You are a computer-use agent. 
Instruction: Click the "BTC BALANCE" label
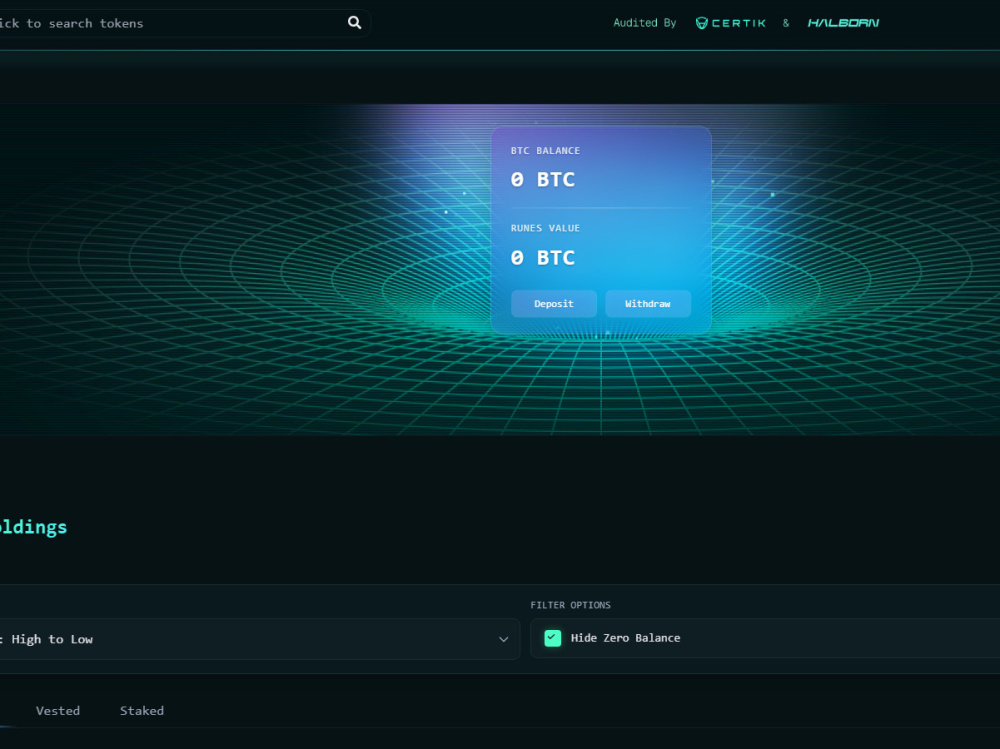(x=545, y=151)
